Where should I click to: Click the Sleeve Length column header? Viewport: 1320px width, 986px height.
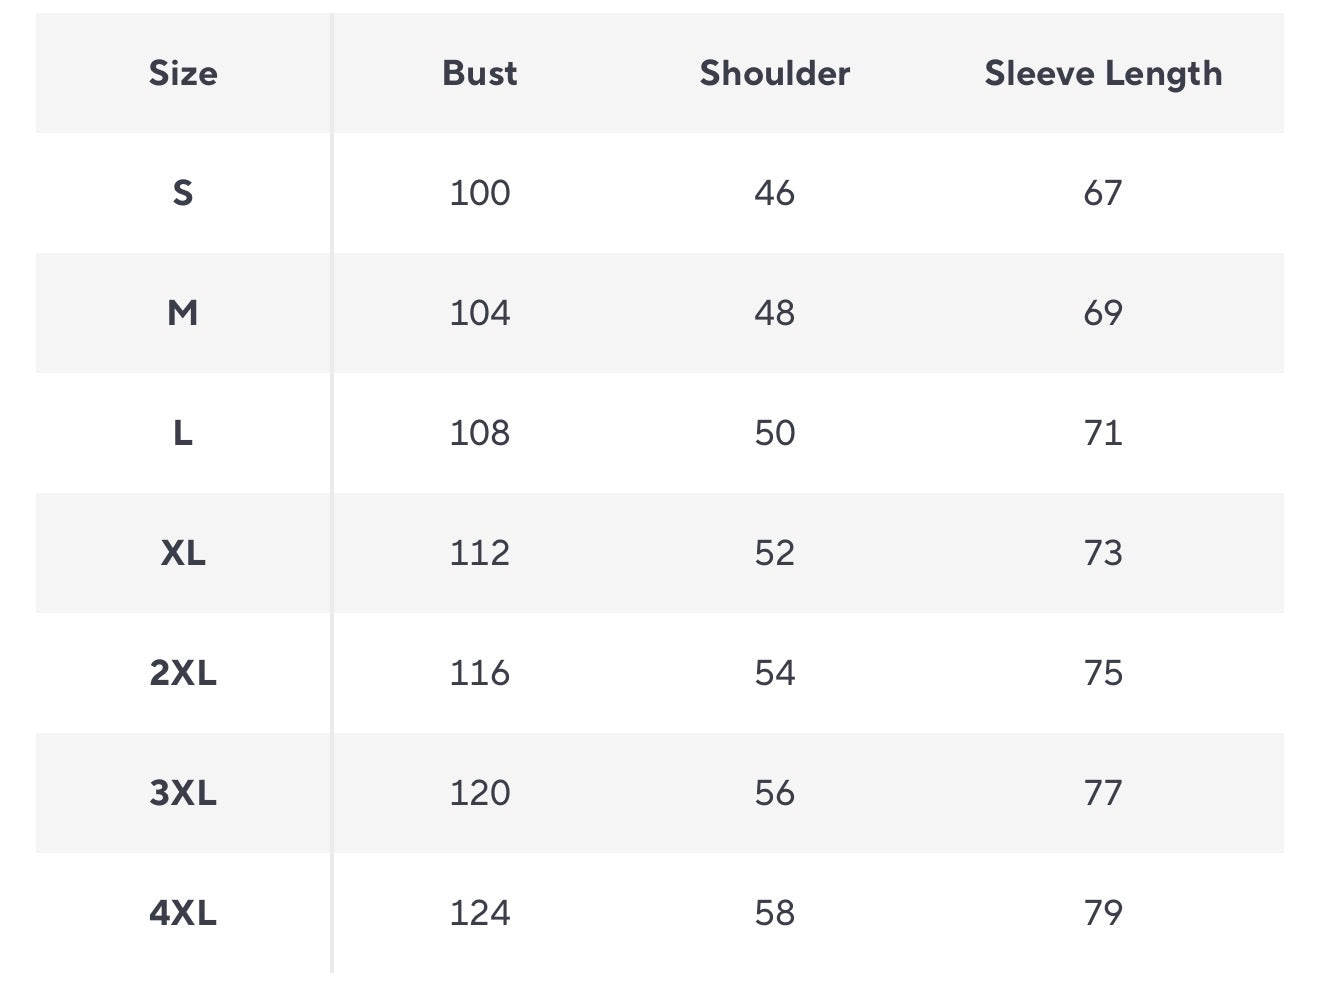1103,73
